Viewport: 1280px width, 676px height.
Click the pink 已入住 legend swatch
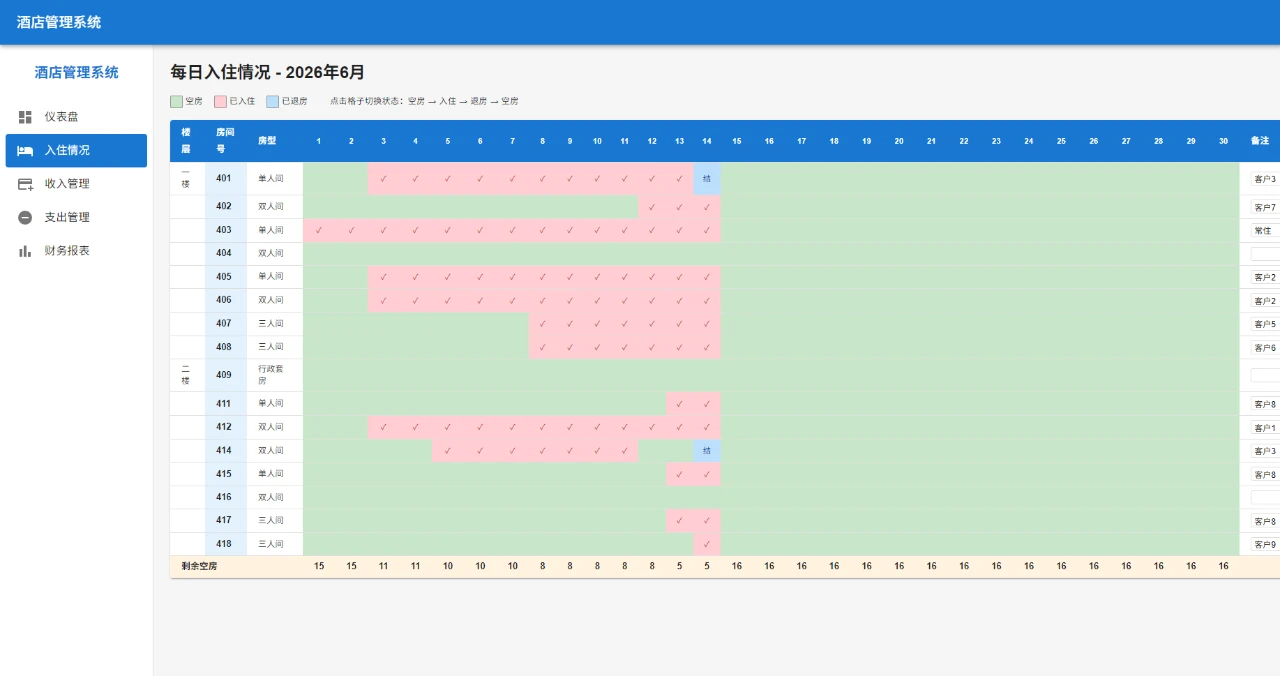(x=220, y=101)
